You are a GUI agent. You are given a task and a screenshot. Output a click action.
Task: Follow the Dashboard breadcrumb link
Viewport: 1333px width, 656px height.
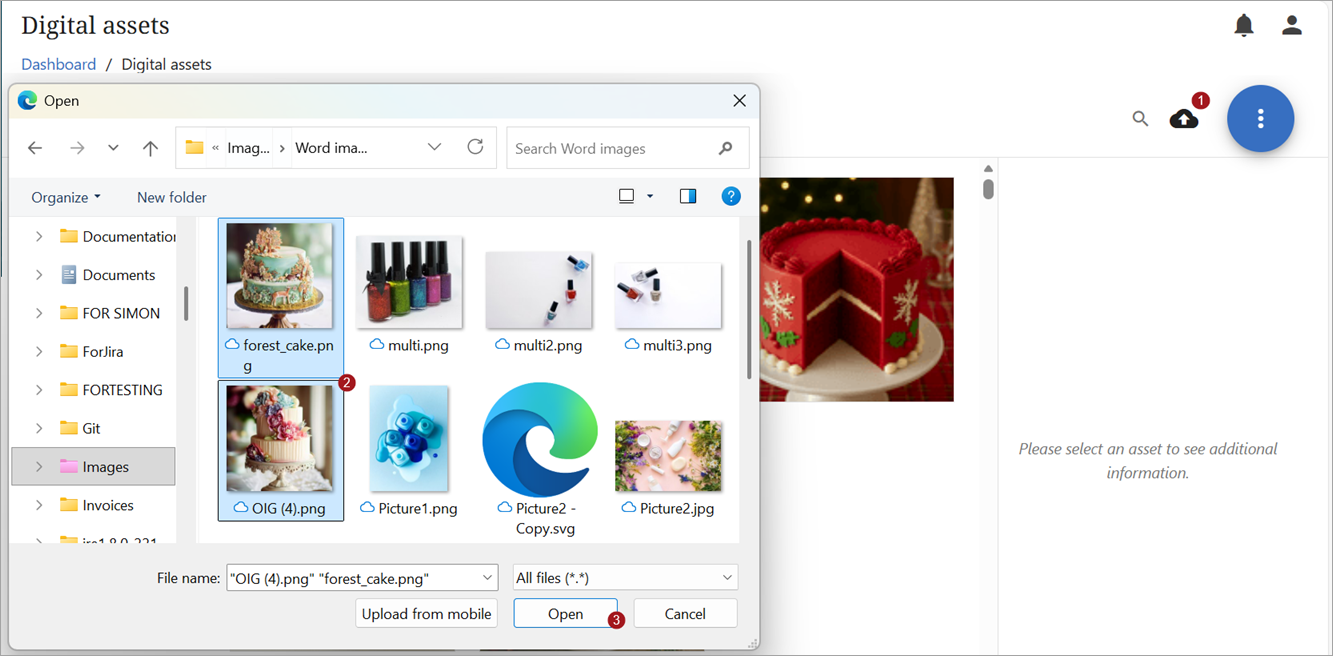click(59, 64)
